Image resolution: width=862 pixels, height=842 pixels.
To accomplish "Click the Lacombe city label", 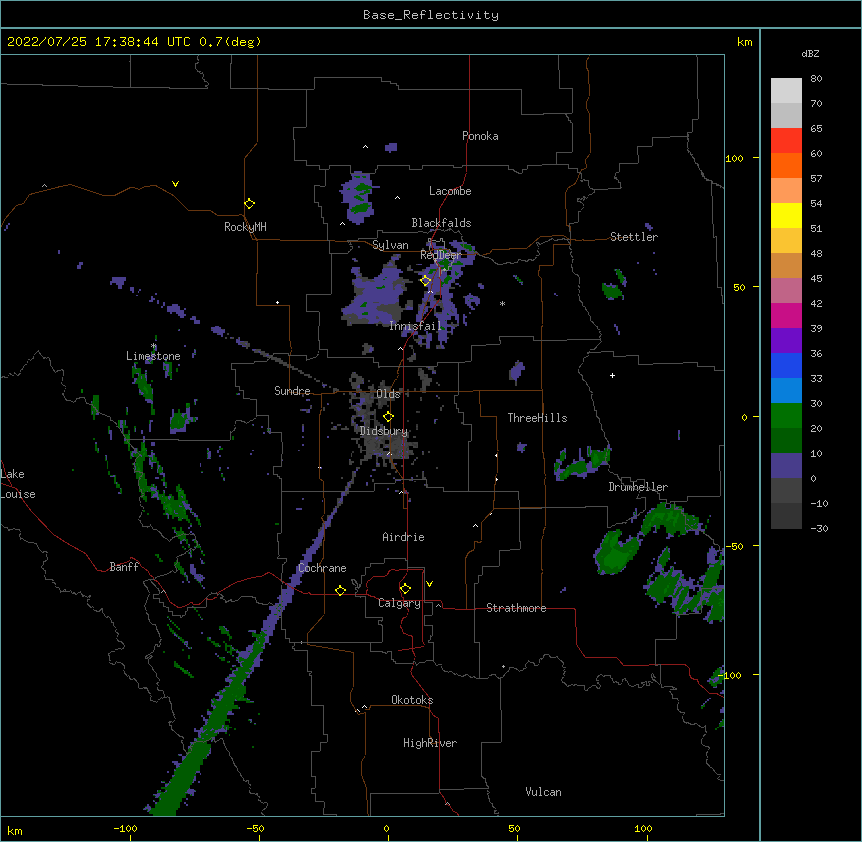I will click(450, 191).
